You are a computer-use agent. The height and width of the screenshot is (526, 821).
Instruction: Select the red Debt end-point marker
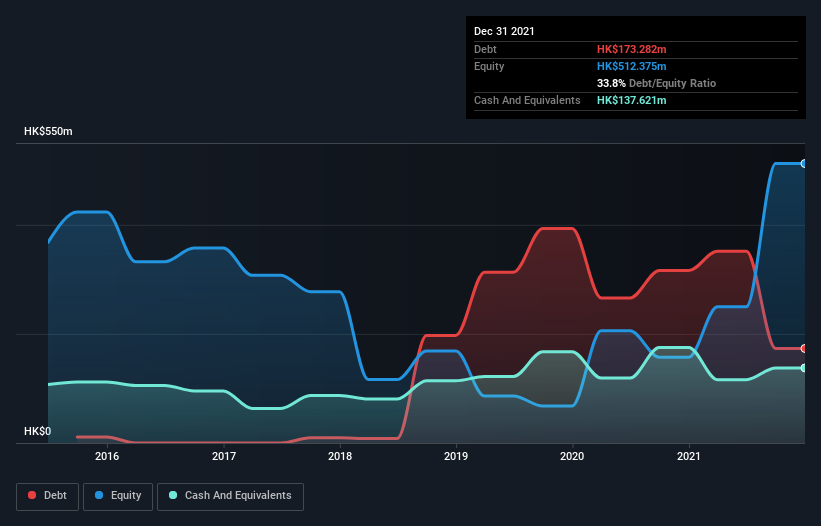point(804,349)
